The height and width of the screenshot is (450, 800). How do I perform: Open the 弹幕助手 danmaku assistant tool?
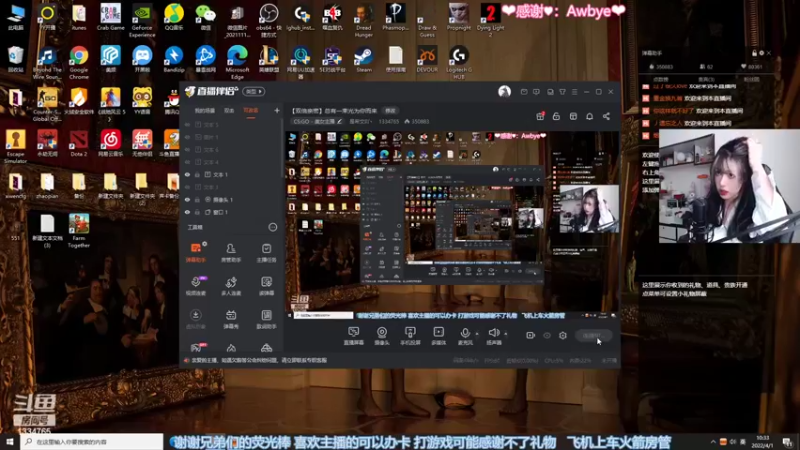coord(196,253)
